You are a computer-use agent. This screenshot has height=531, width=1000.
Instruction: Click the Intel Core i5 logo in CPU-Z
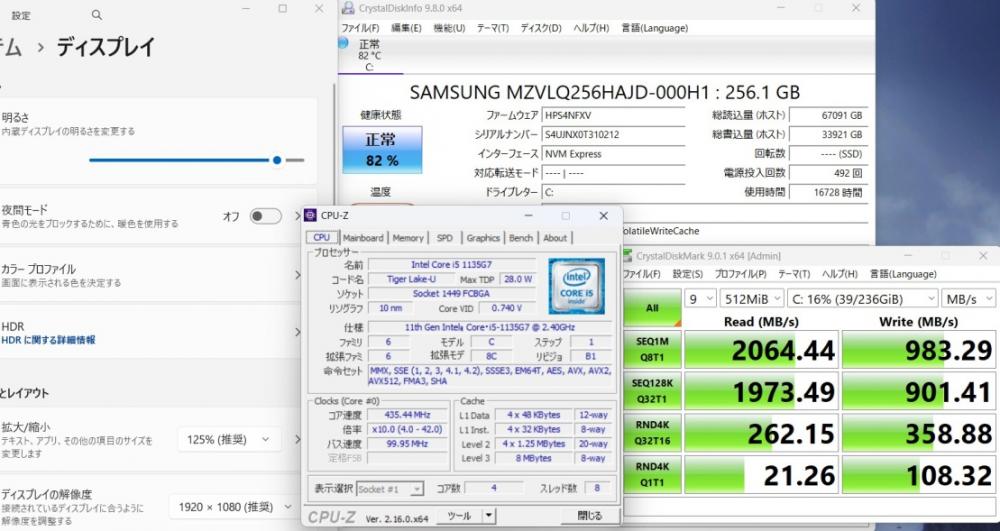pos(577,286)
